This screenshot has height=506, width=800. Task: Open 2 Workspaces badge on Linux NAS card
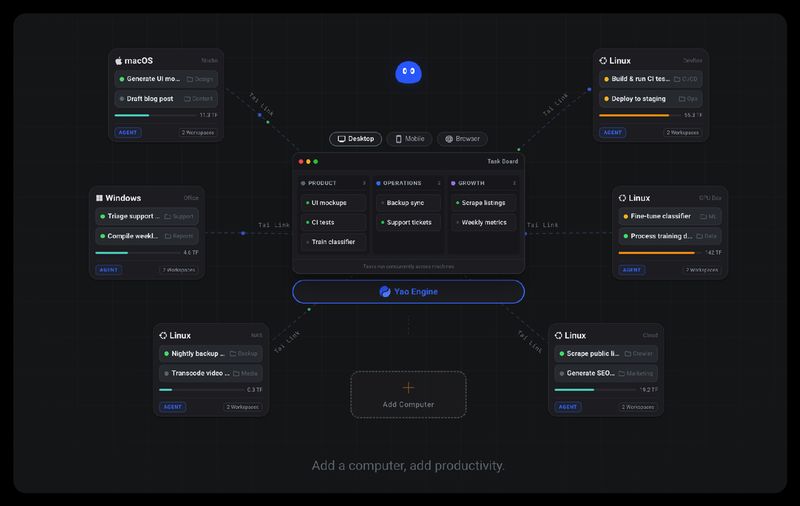click(x=243, y=407)
